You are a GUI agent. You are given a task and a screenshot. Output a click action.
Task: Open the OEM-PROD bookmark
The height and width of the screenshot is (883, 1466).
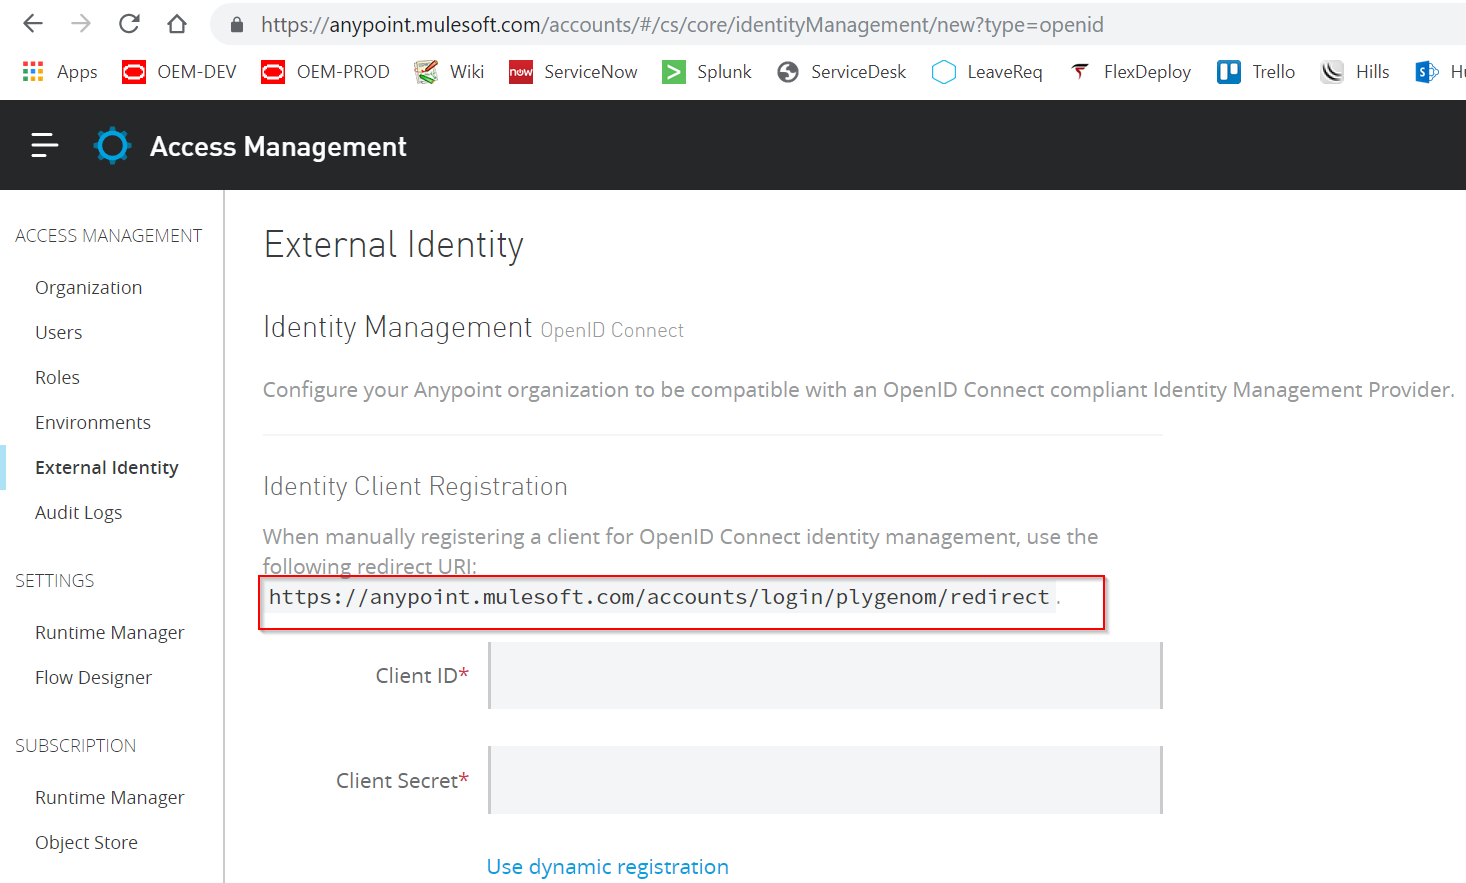click(325, 72)
